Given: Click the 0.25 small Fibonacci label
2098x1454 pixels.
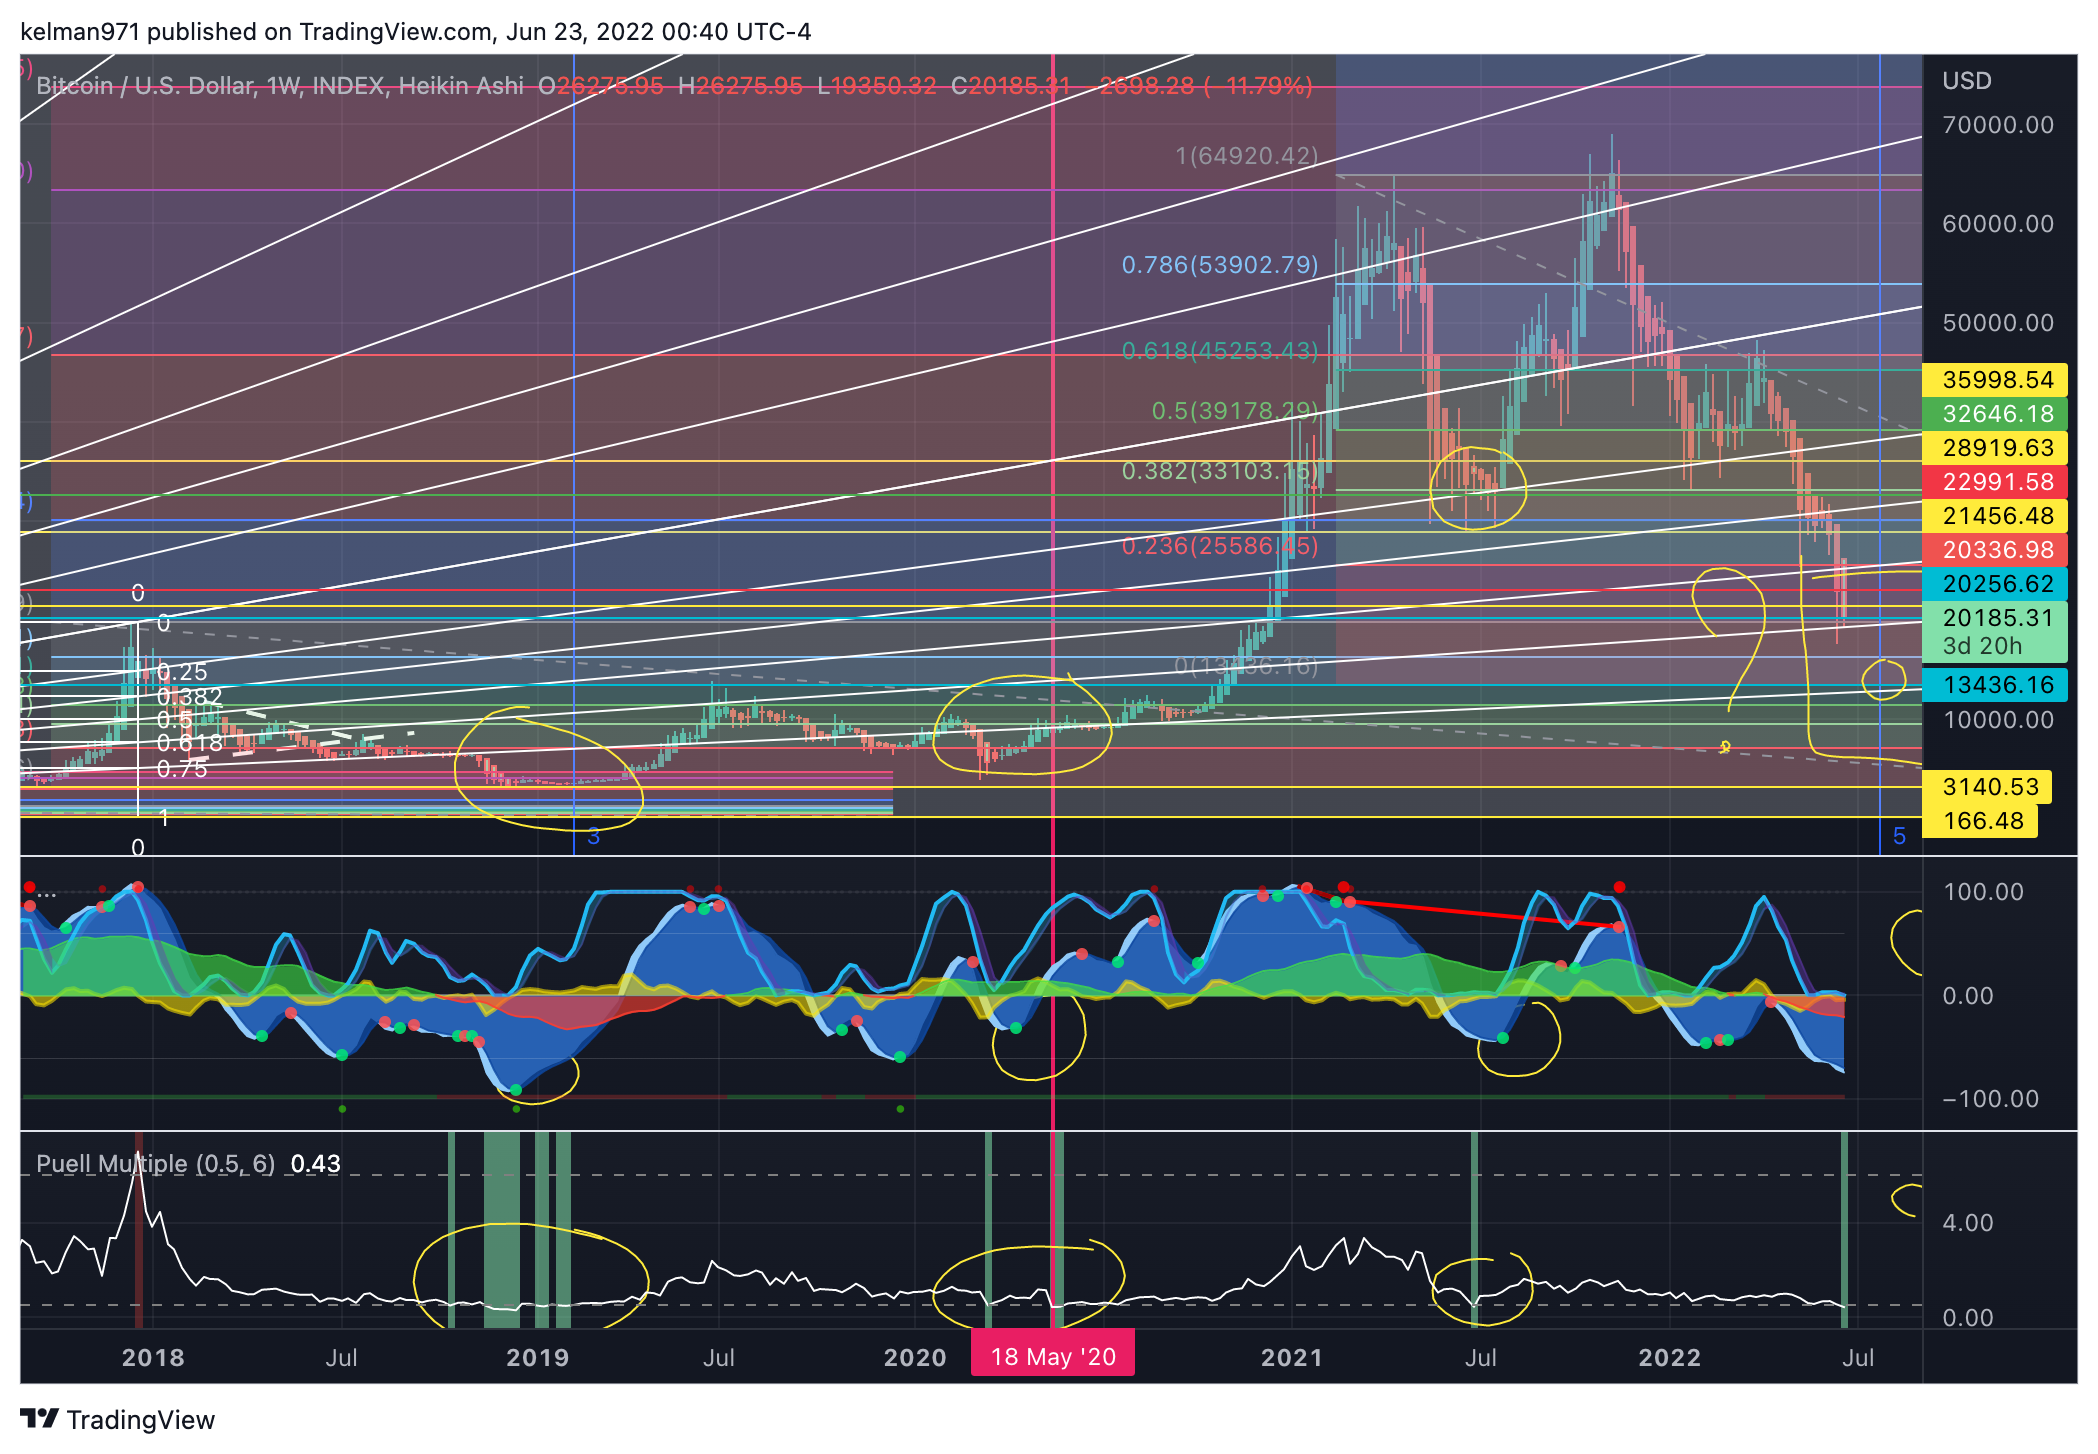Looking at the screenshot, I should coord(182,672).
